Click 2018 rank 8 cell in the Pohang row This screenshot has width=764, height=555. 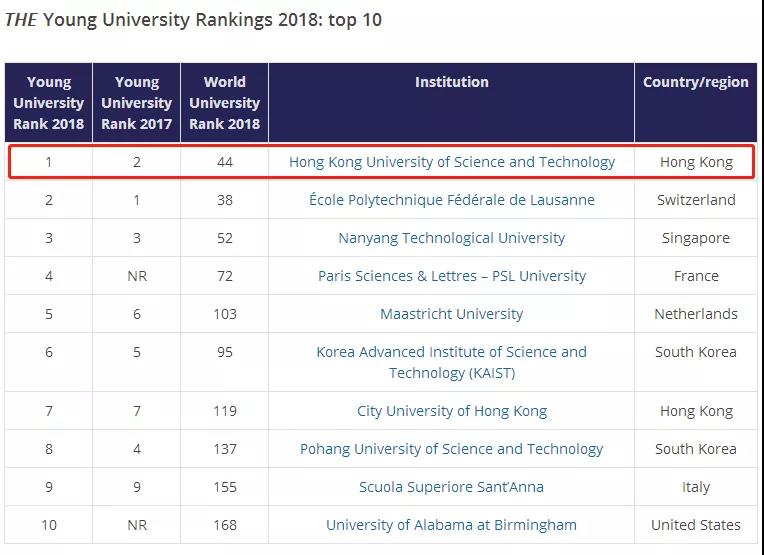pos(49,449)
